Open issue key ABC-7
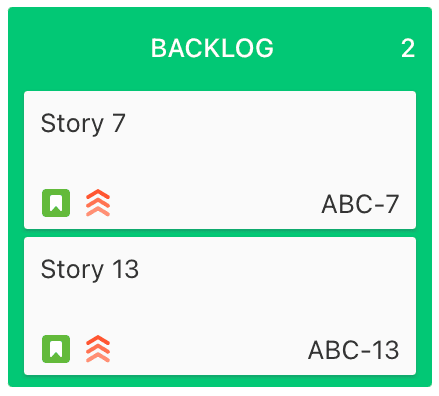This screenshot has width=439, height=396. [360, 204]
